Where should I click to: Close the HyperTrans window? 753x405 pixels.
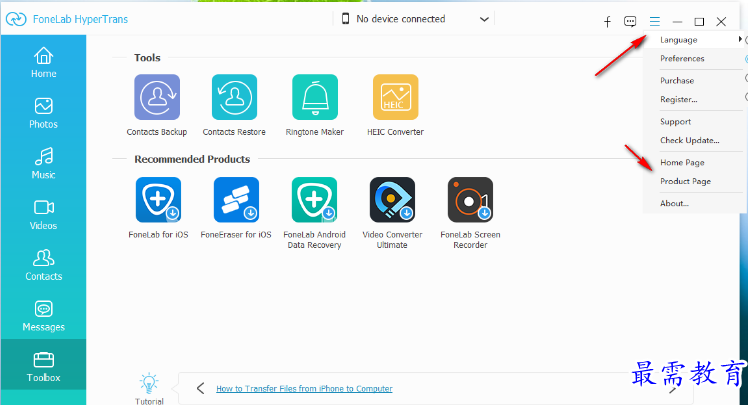point(721,22)
